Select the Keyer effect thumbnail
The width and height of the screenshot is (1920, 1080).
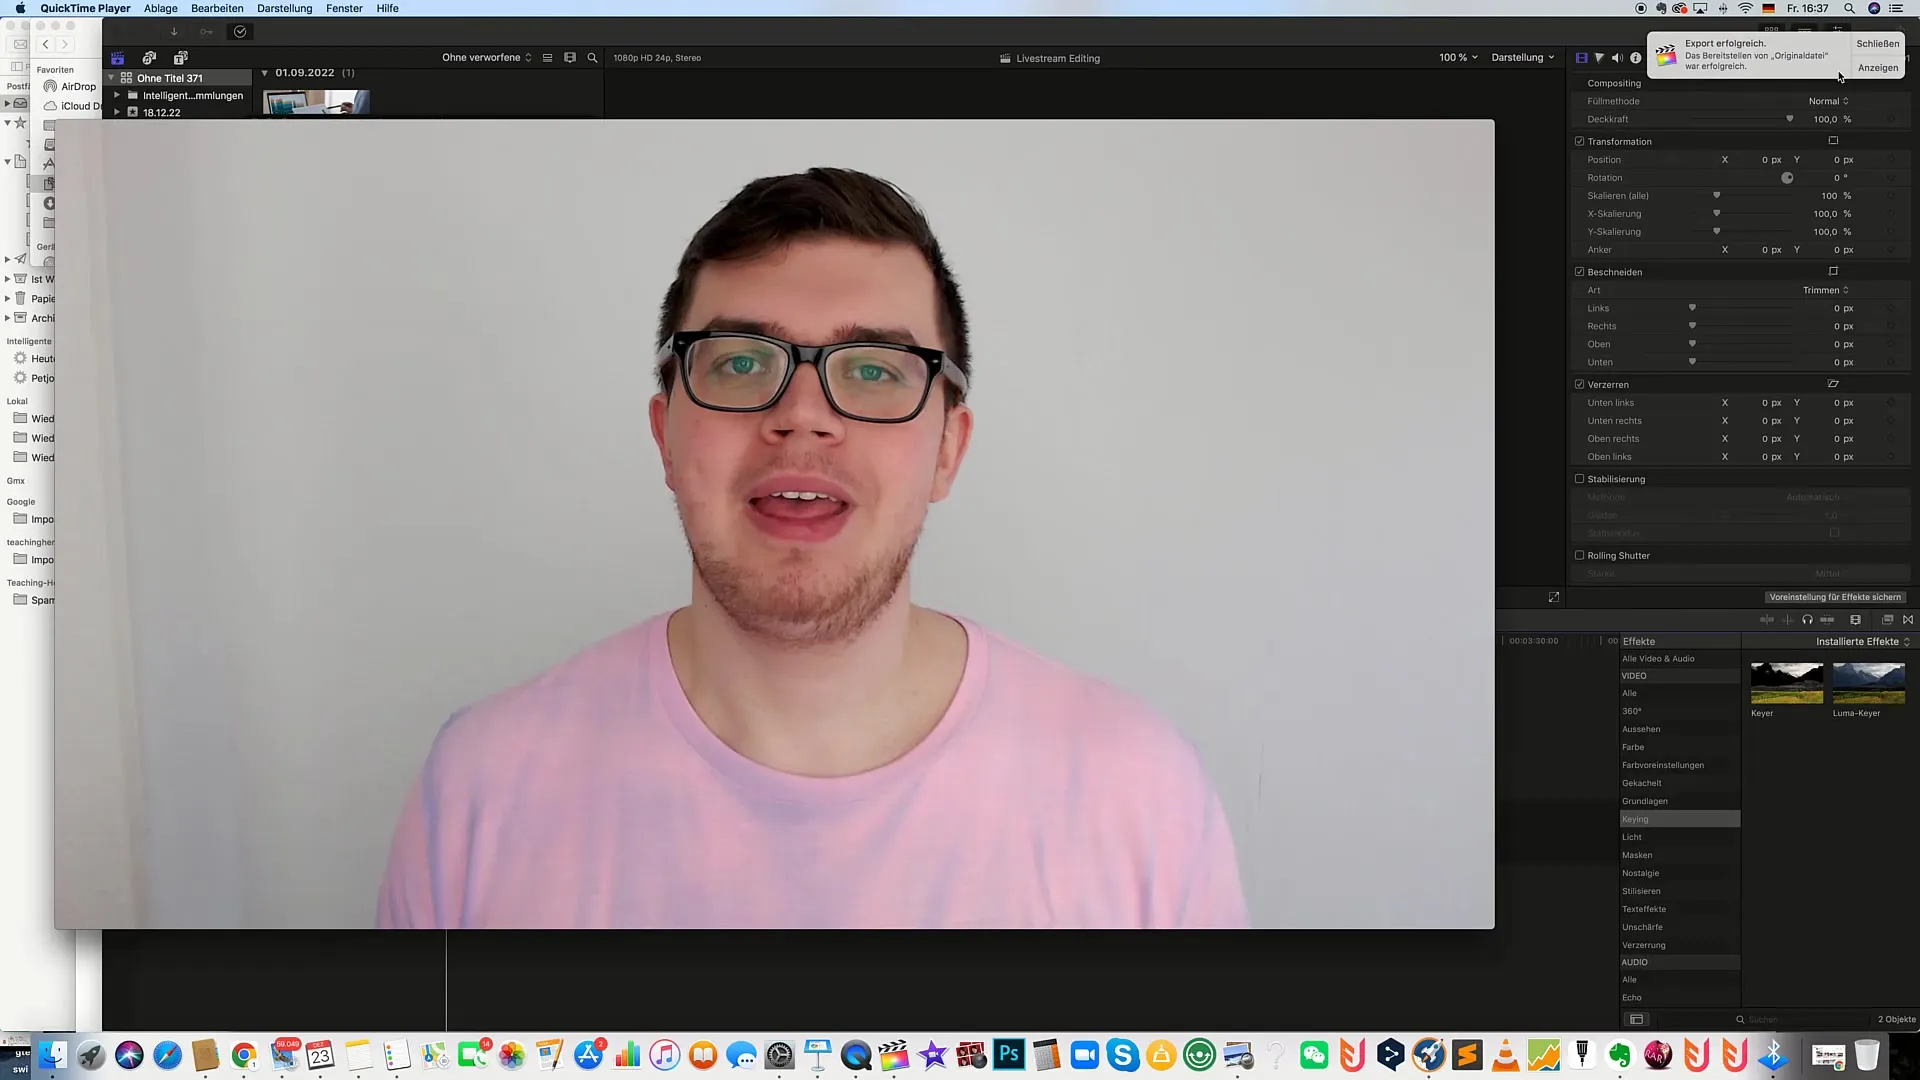[1787, 683]
